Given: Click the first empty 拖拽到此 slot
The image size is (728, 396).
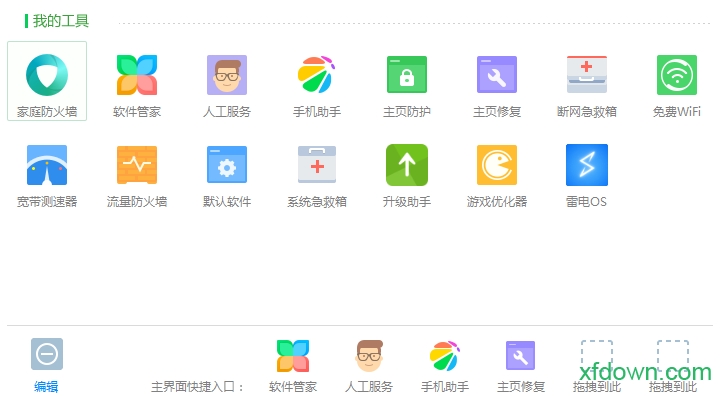Looking at the screenshot, I should [x=597, y=356].
